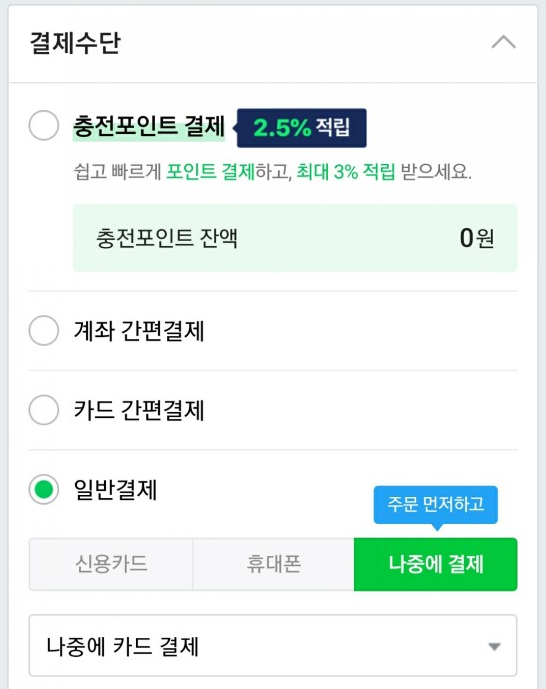Collapse the 결제수단 section chevron
Image resolution: width=546 pixels, height=689 pixels.
[x=503, y=42]
